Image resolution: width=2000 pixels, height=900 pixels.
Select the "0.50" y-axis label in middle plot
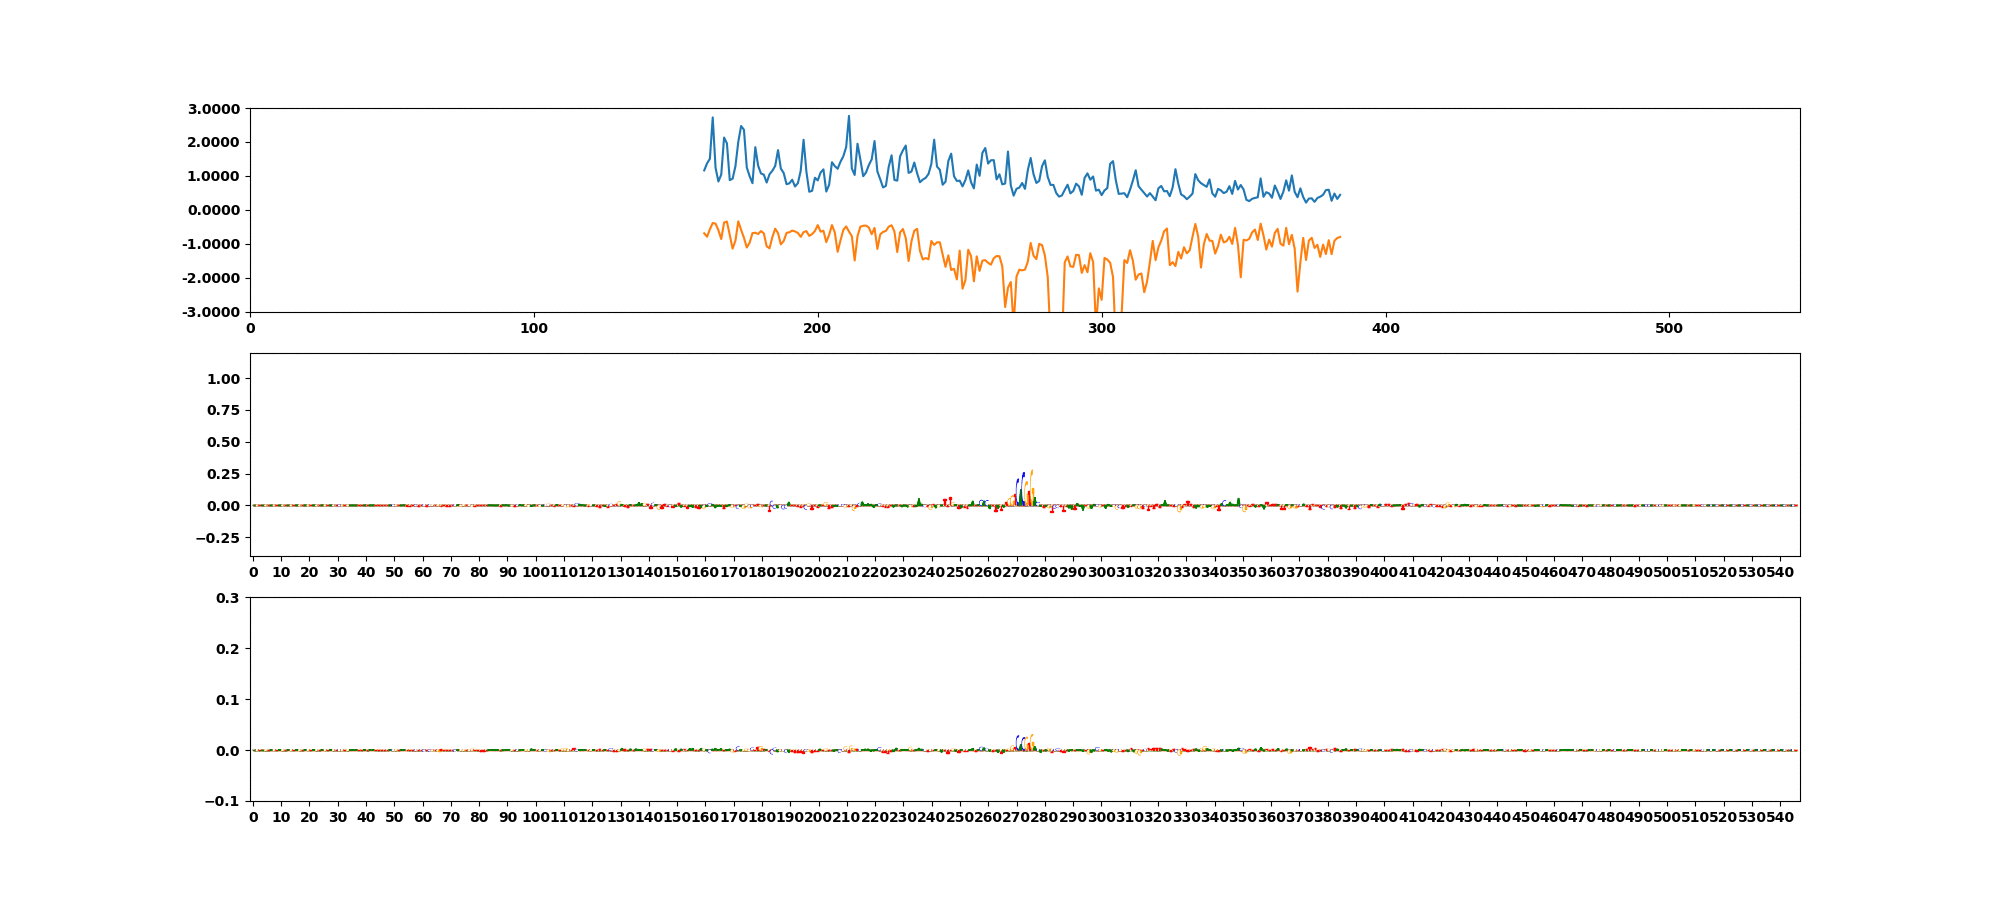pyautogui.click(x=223, y=442)
